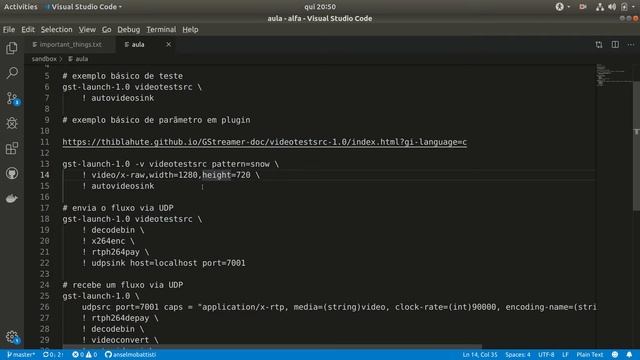The height and width of the screenshot is (360, 640).
Task: Open the Edit menu
Action: coord(28,29)
